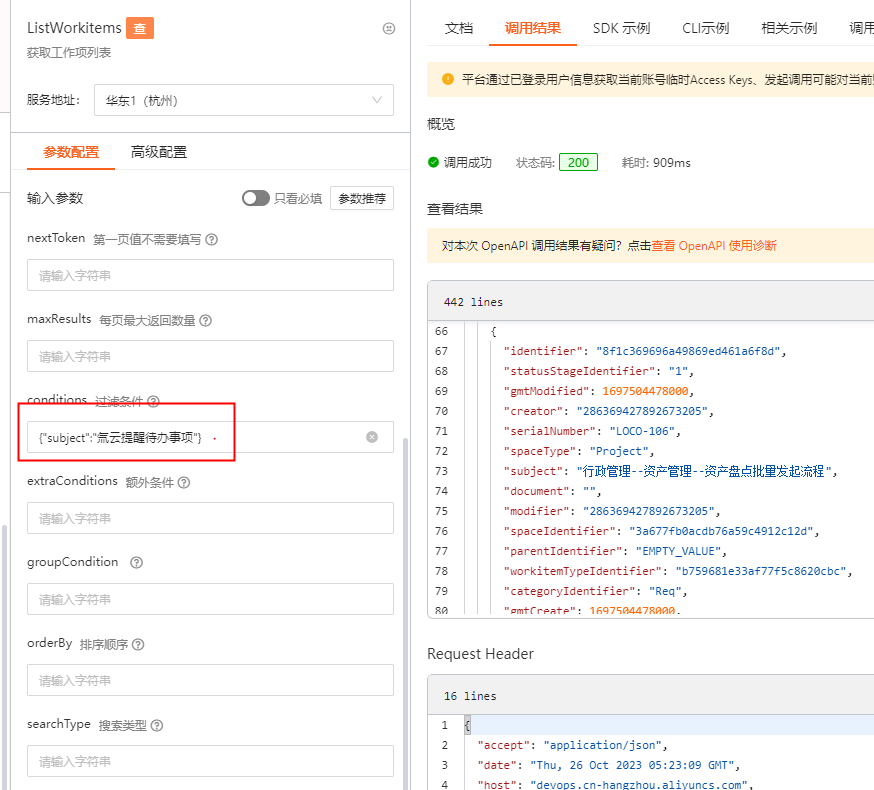Click the 442 lines result header

650,301
